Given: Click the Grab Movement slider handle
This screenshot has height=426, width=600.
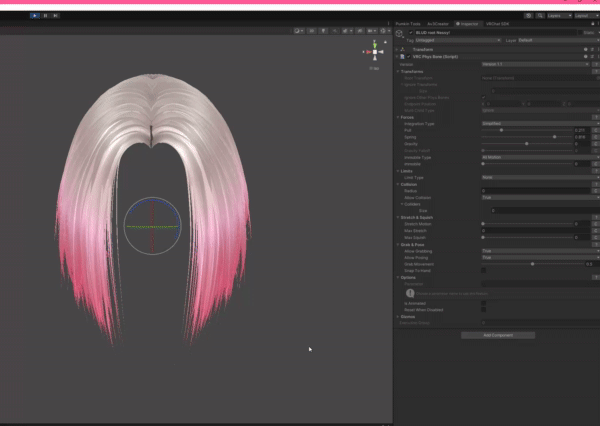Looking at the screenshot, I should click(x=532, y=264).
